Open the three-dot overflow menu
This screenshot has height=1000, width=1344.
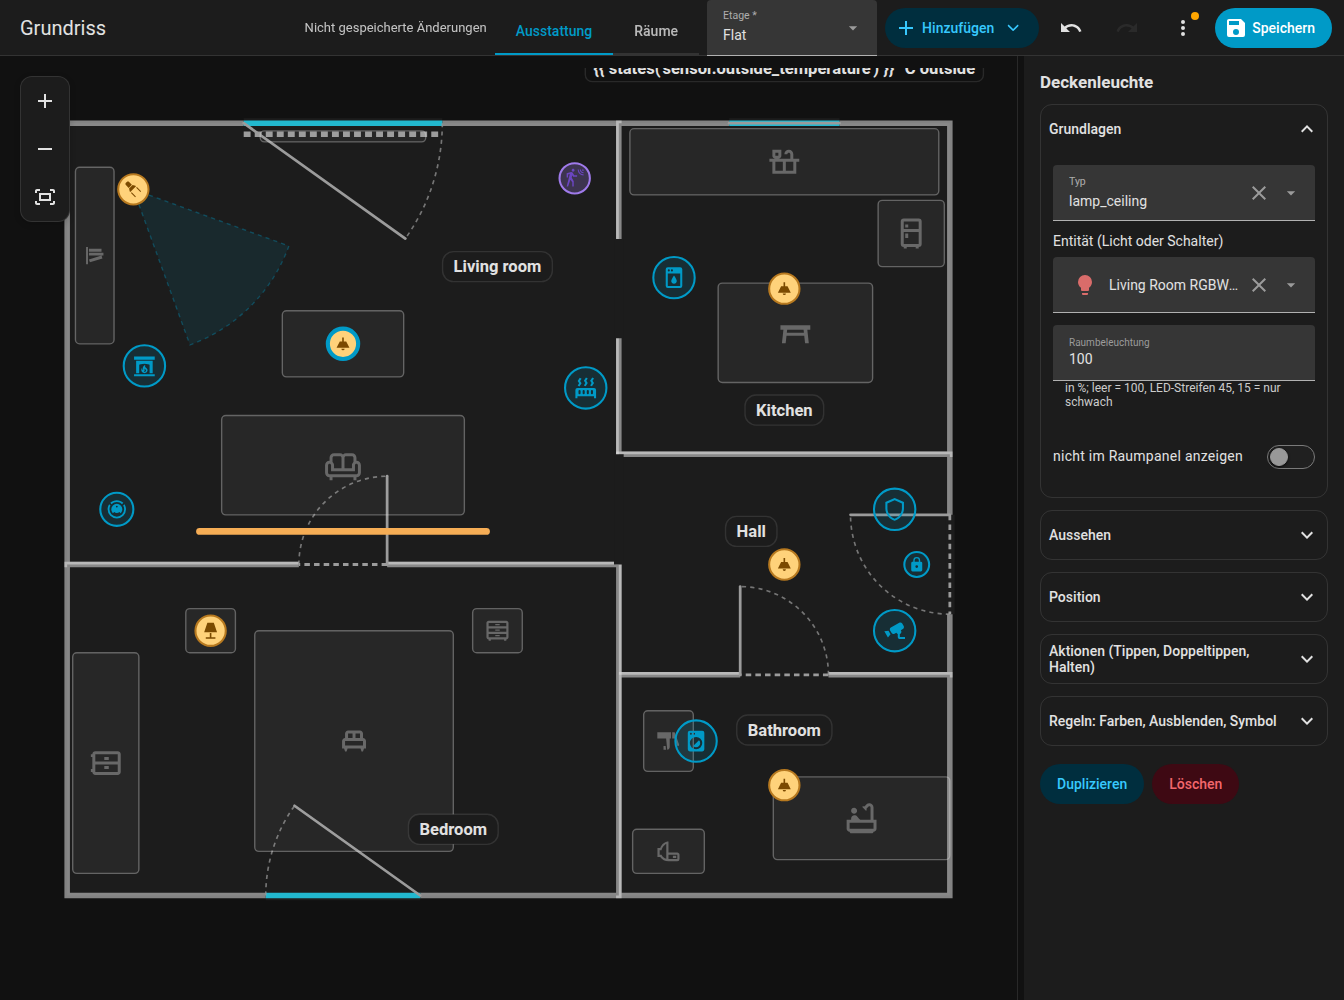tap(1183, 28)
